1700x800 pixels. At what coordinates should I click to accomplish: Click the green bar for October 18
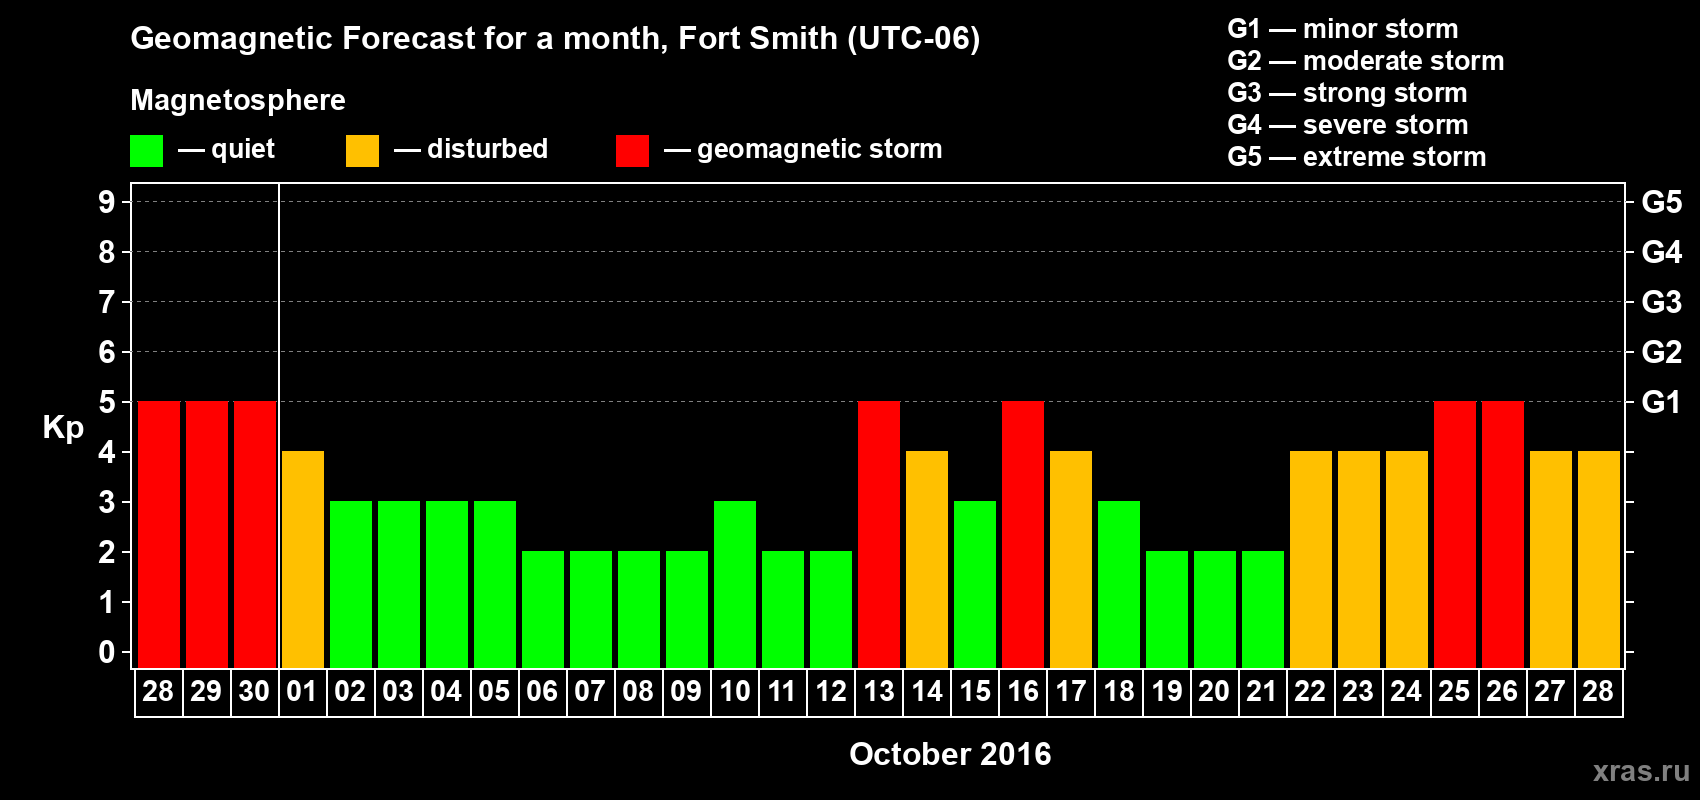[1119, 585]
